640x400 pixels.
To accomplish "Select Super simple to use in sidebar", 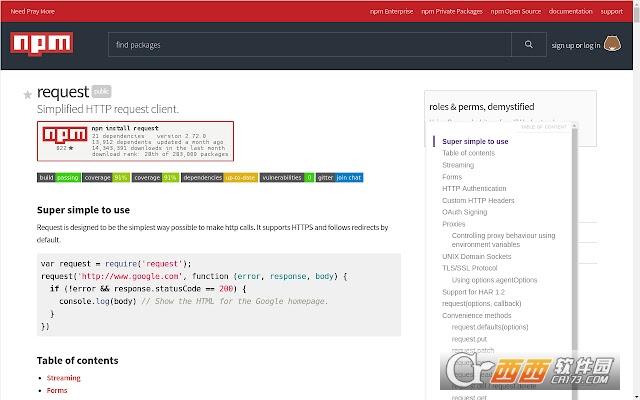I will pos(475,141).
